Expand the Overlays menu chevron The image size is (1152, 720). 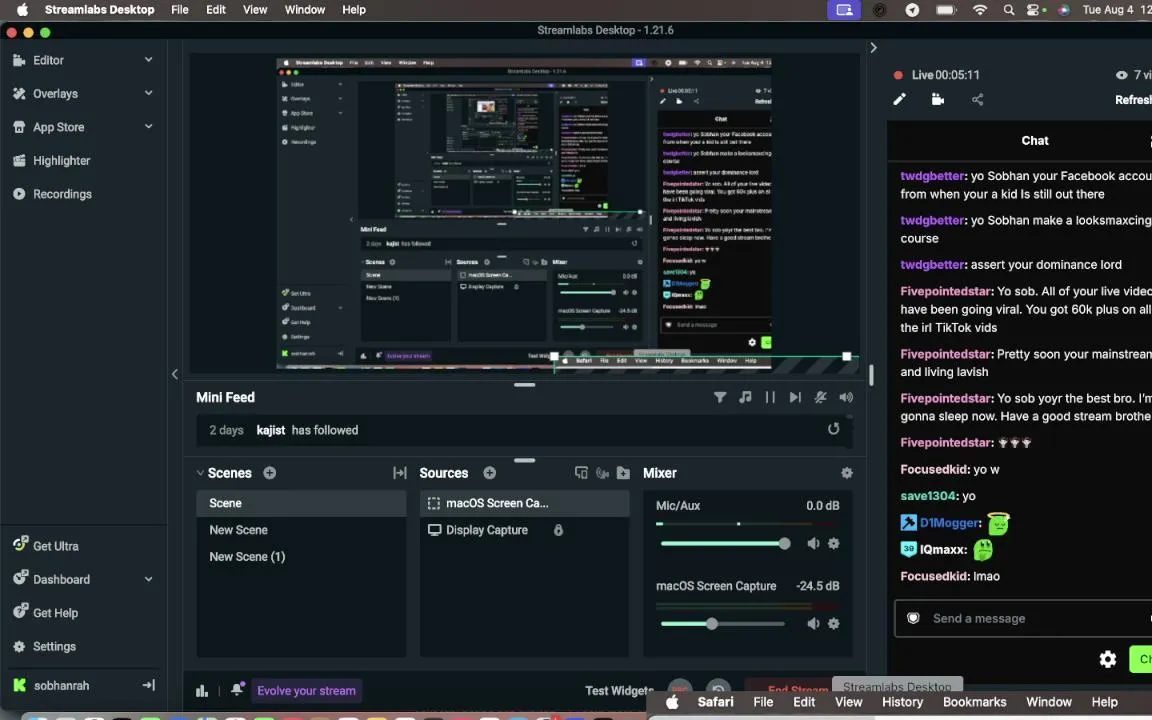point(148,93)
